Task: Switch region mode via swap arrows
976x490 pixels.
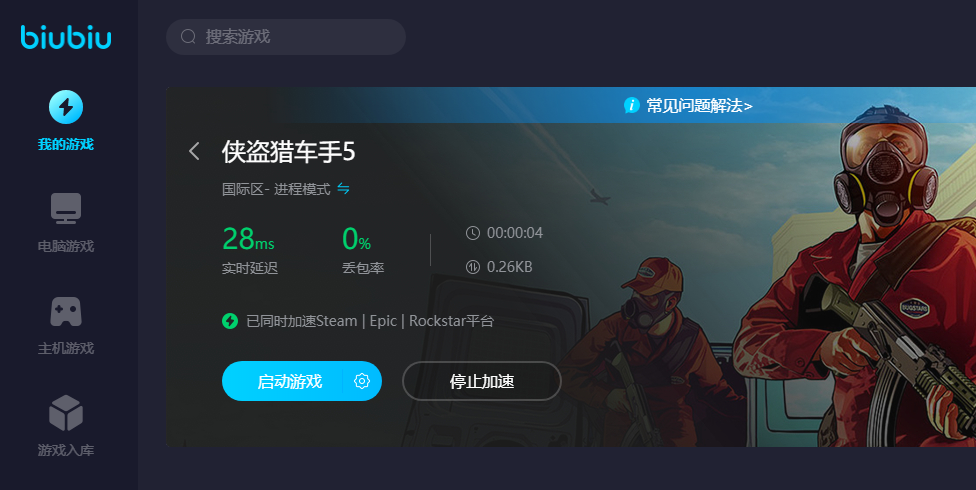Action: (343, 188)
